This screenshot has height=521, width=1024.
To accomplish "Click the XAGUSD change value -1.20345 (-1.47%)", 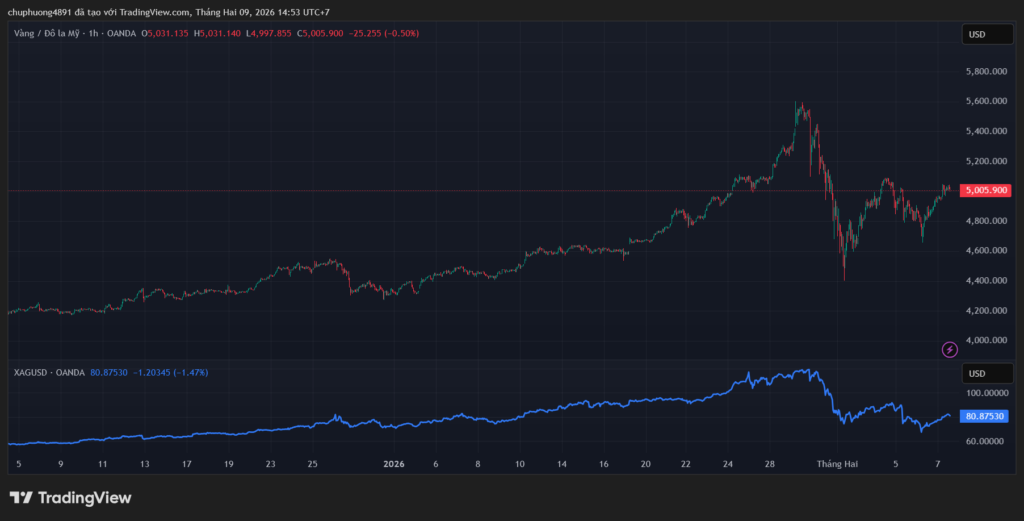I will click(170, 372).
